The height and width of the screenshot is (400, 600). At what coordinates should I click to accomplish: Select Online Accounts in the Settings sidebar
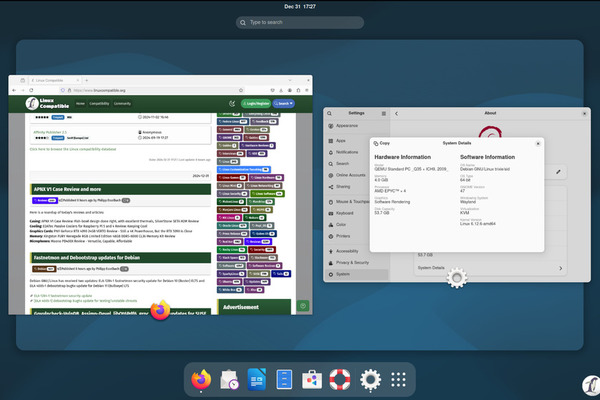pos(356,175)
